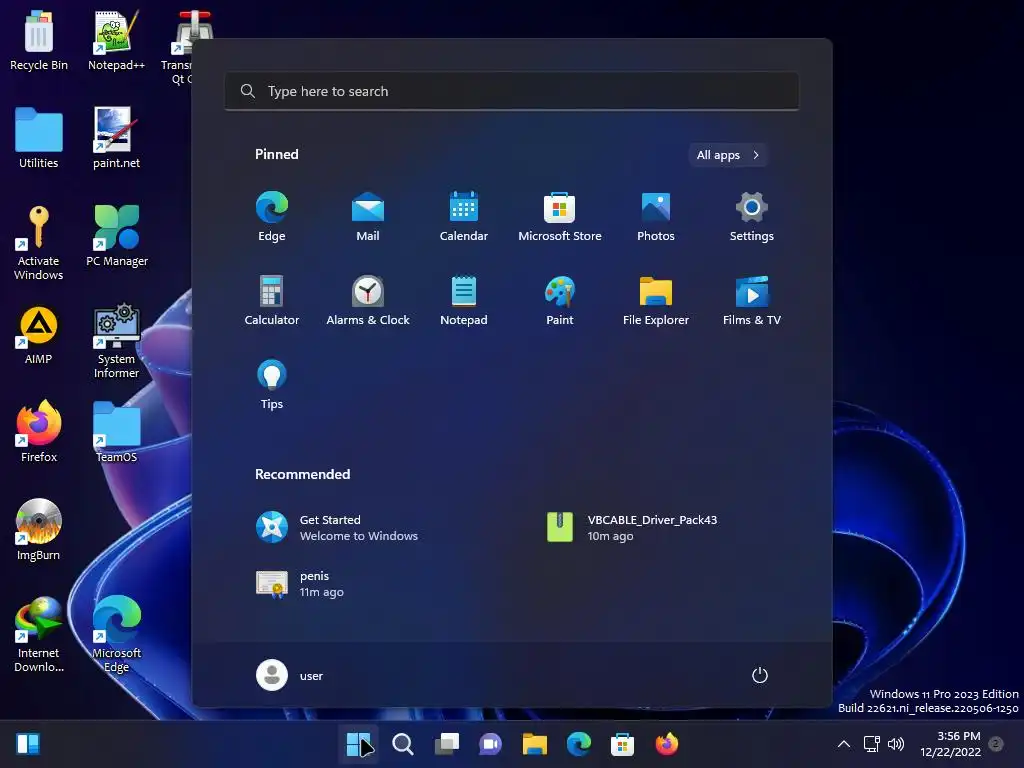Click the network tray icon
1024x768 pixels.
click(872, 744)
